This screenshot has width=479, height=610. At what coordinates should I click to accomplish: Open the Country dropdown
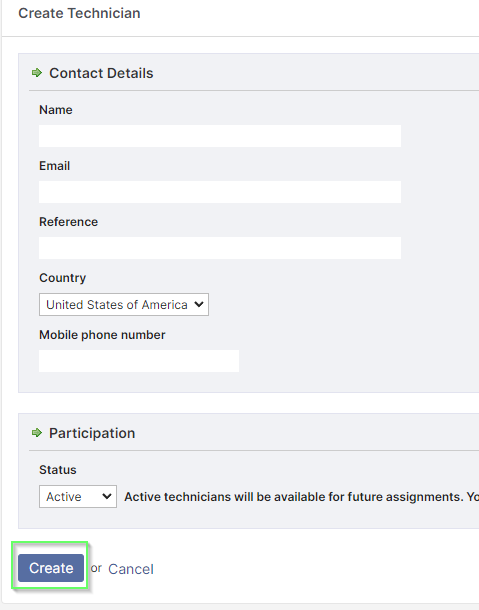click(124, 305)
